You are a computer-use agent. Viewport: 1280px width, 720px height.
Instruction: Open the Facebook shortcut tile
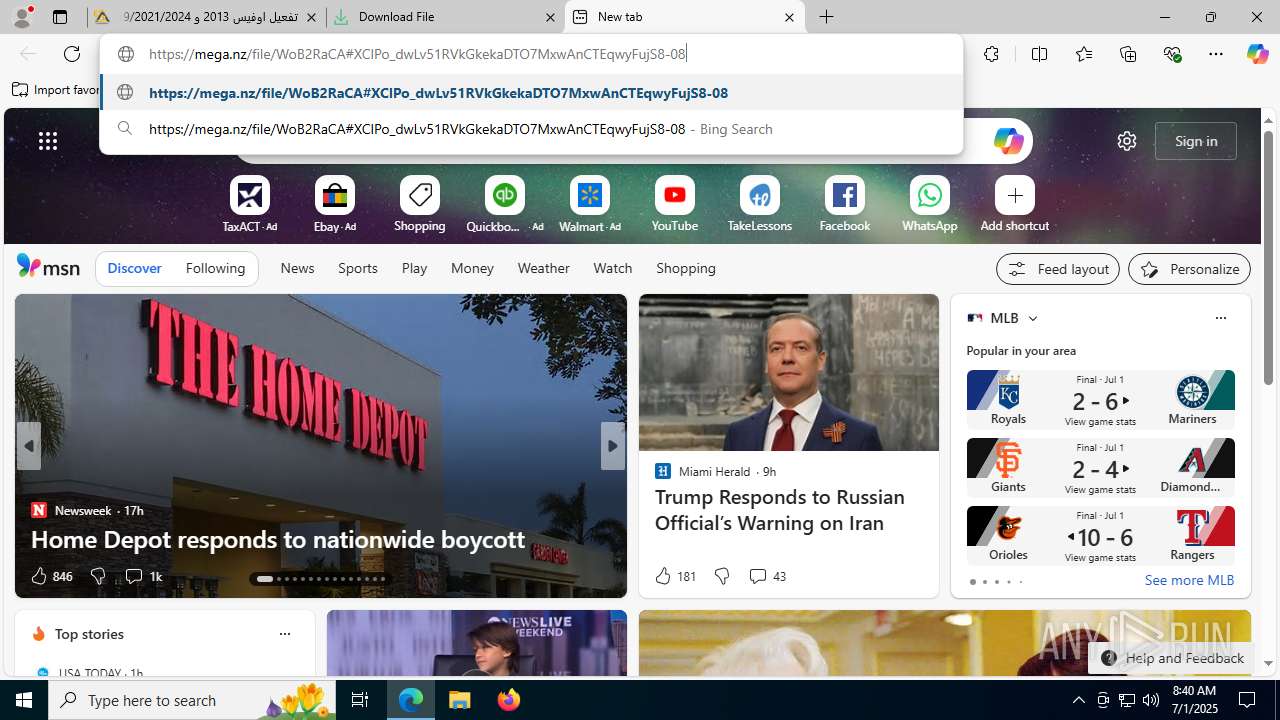(845, 195)
